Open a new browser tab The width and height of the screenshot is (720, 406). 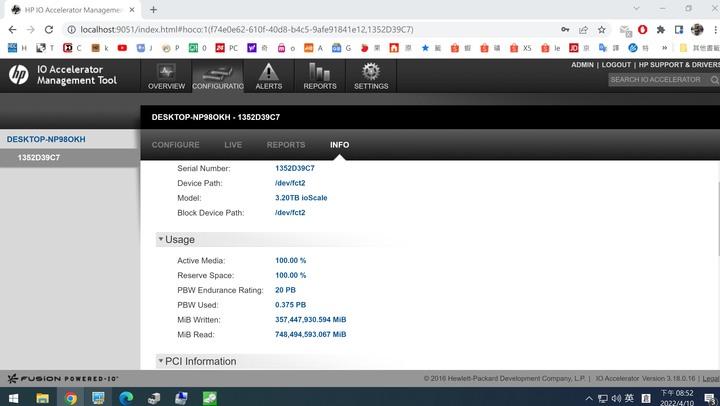coord(153,10)
